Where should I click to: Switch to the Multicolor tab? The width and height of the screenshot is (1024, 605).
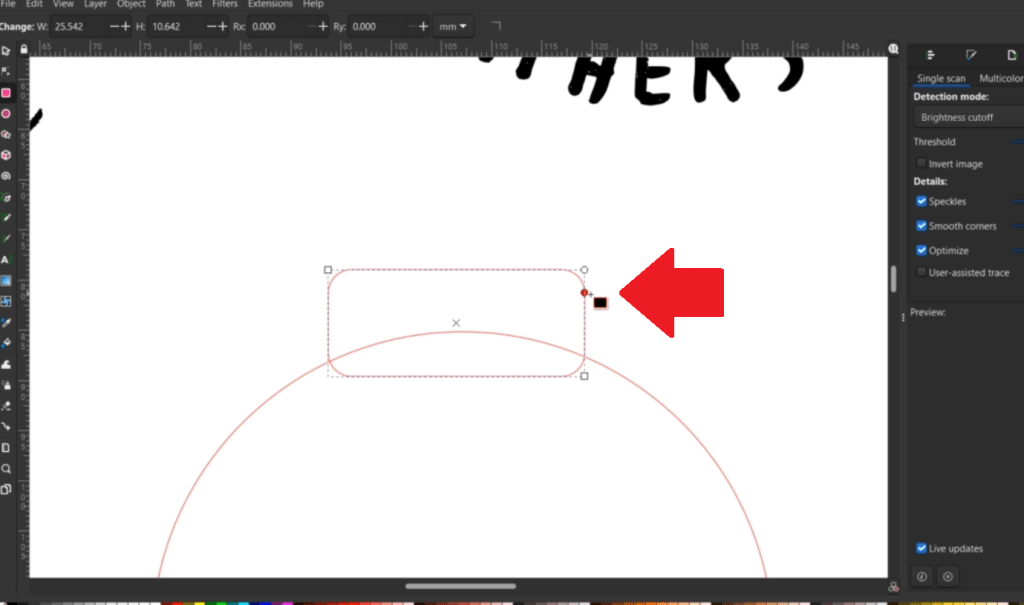1000,78
